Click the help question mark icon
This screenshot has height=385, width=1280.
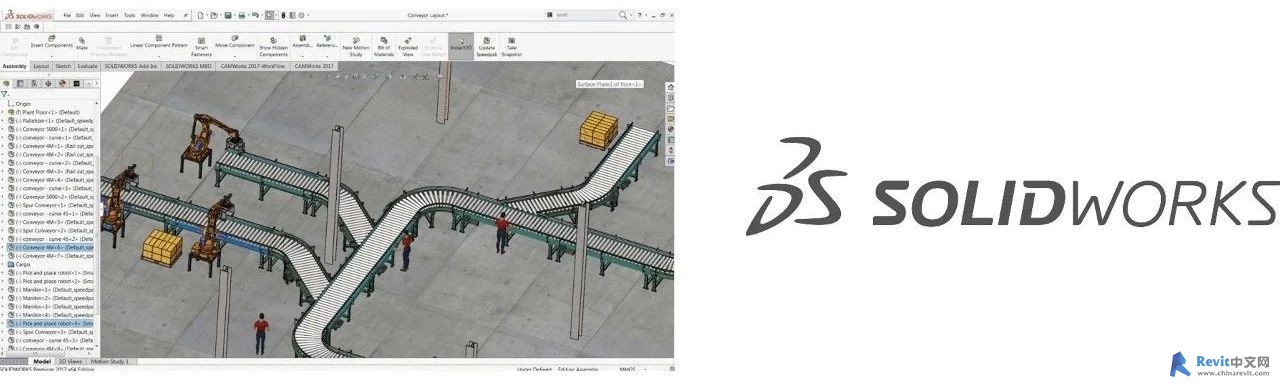(640, 16)
